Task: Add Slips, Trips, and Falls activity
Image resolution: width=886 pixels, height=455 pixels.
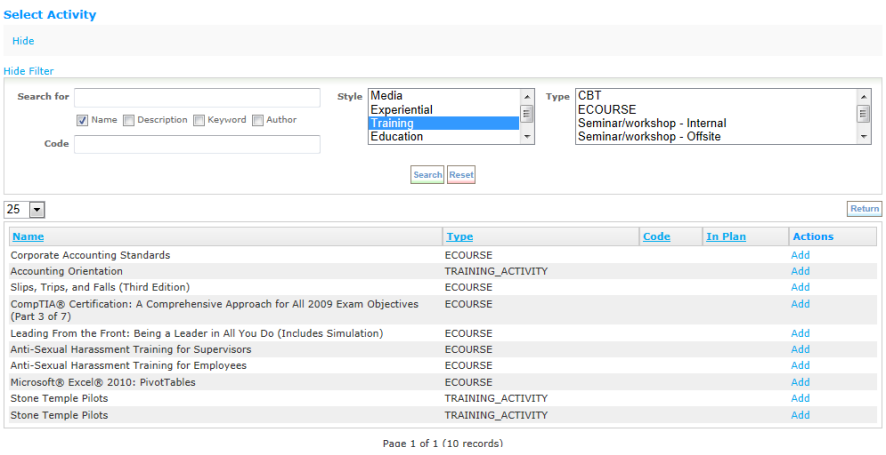Action: tap(800, 287)
